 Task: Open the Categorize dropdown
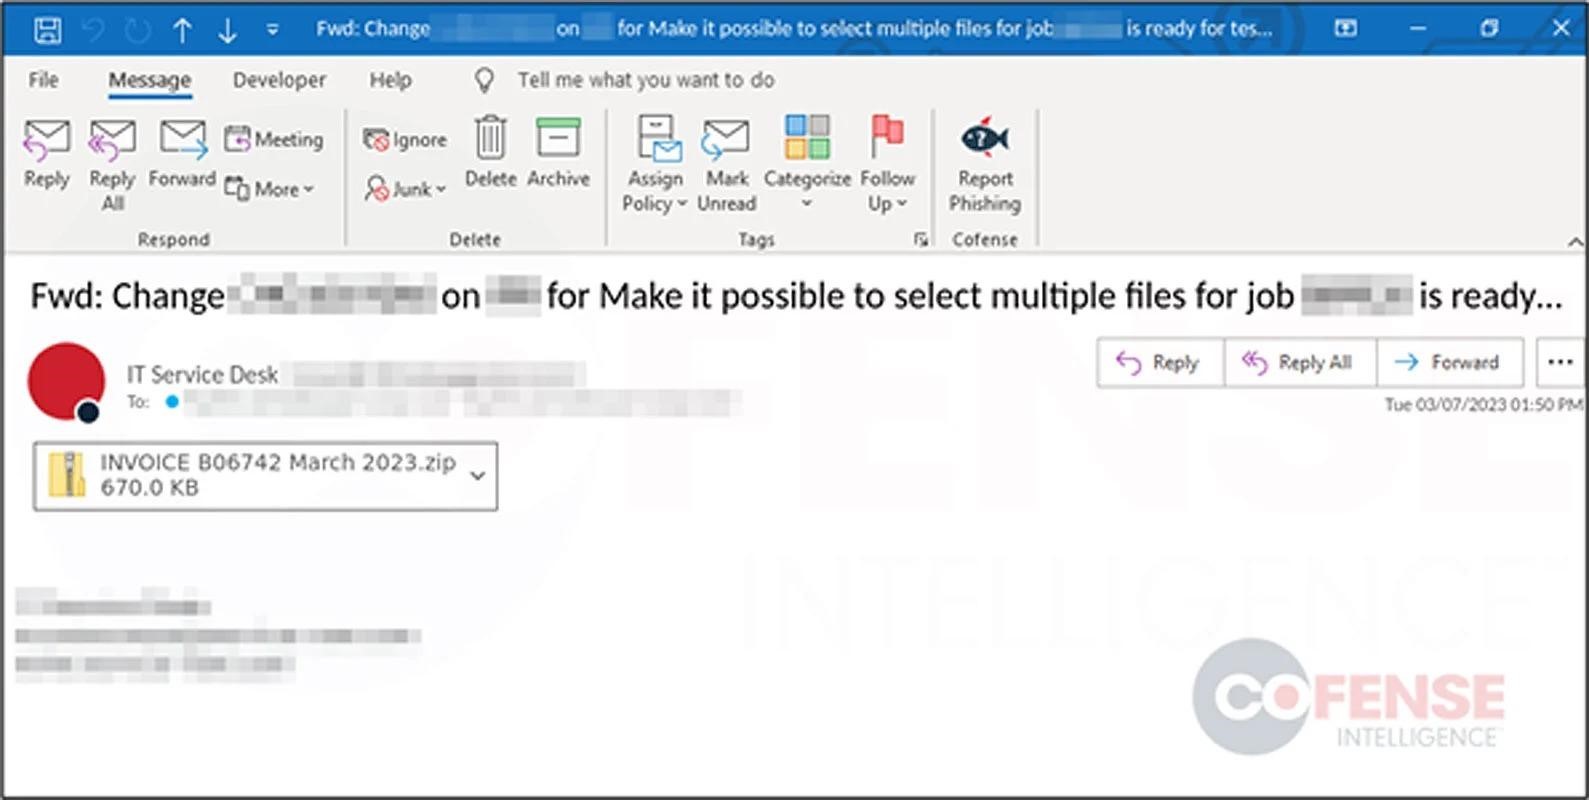[807, 160]
